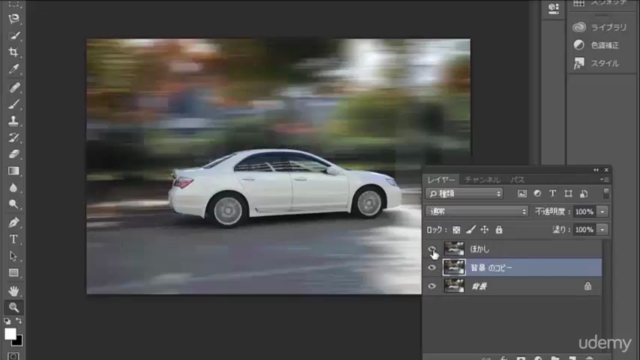Select the Clone Stamp tool
The image size is (640, 360).
coord(13,121)
